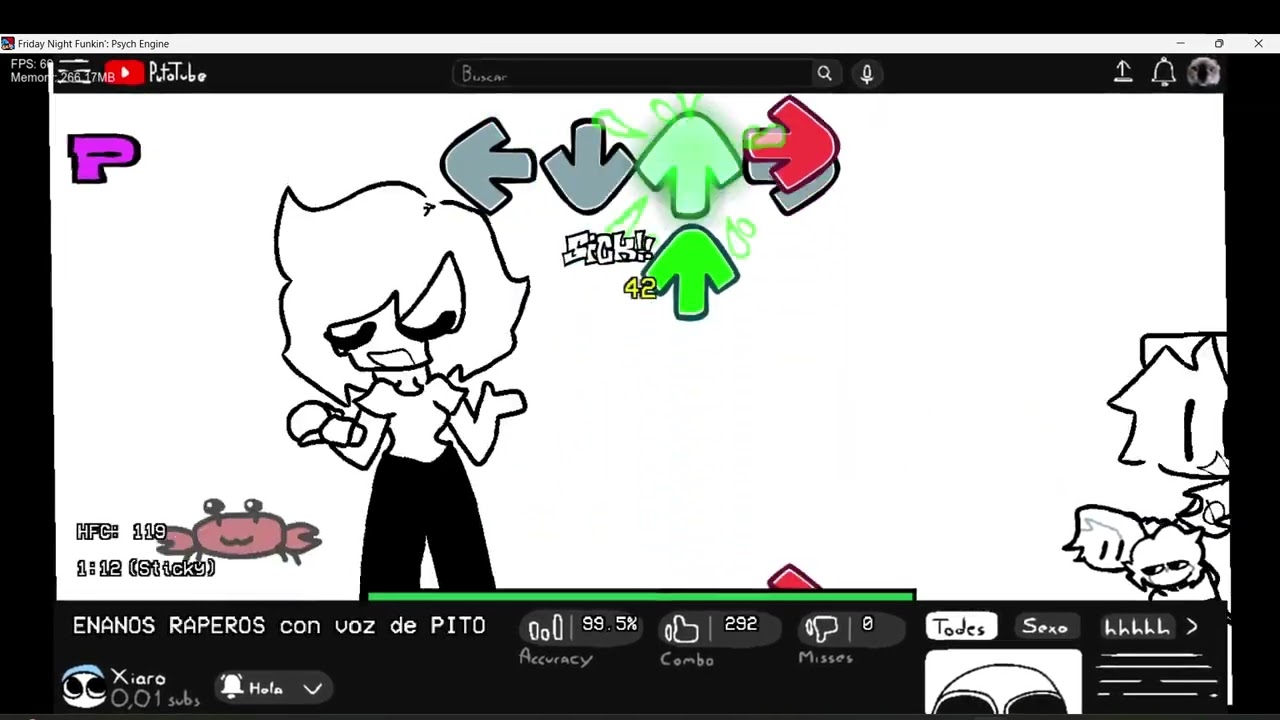Select the Todos filter tab
Screen dimensions: 1280x720
960,627
